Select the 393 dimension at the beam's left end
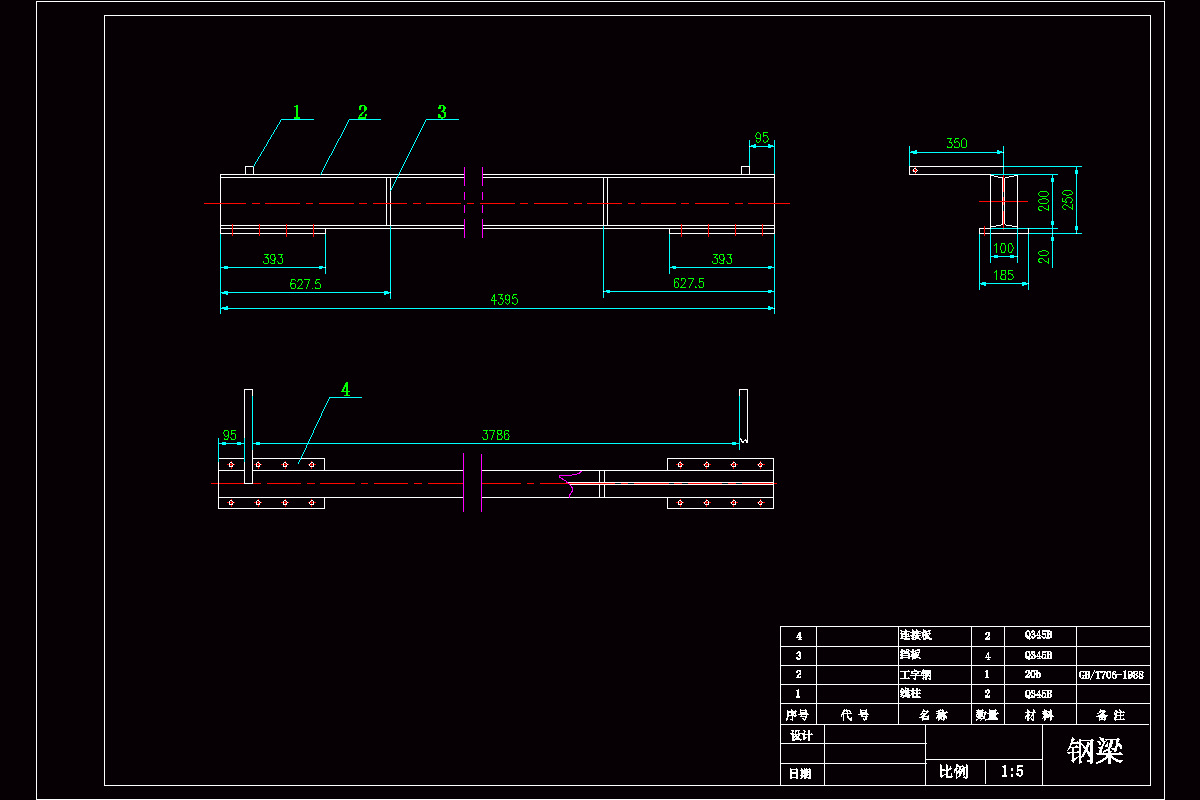The image size is (1200, 800). (273, 259)
